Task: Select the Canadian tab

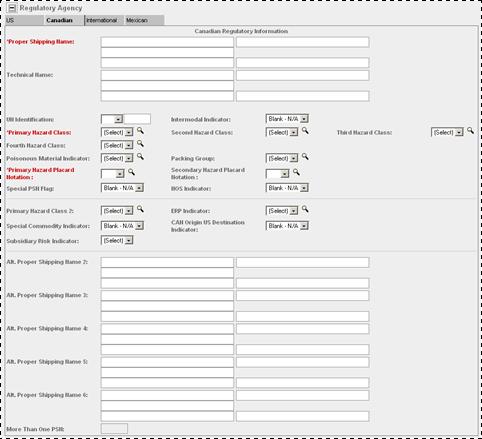Action: tap(64, 20)
